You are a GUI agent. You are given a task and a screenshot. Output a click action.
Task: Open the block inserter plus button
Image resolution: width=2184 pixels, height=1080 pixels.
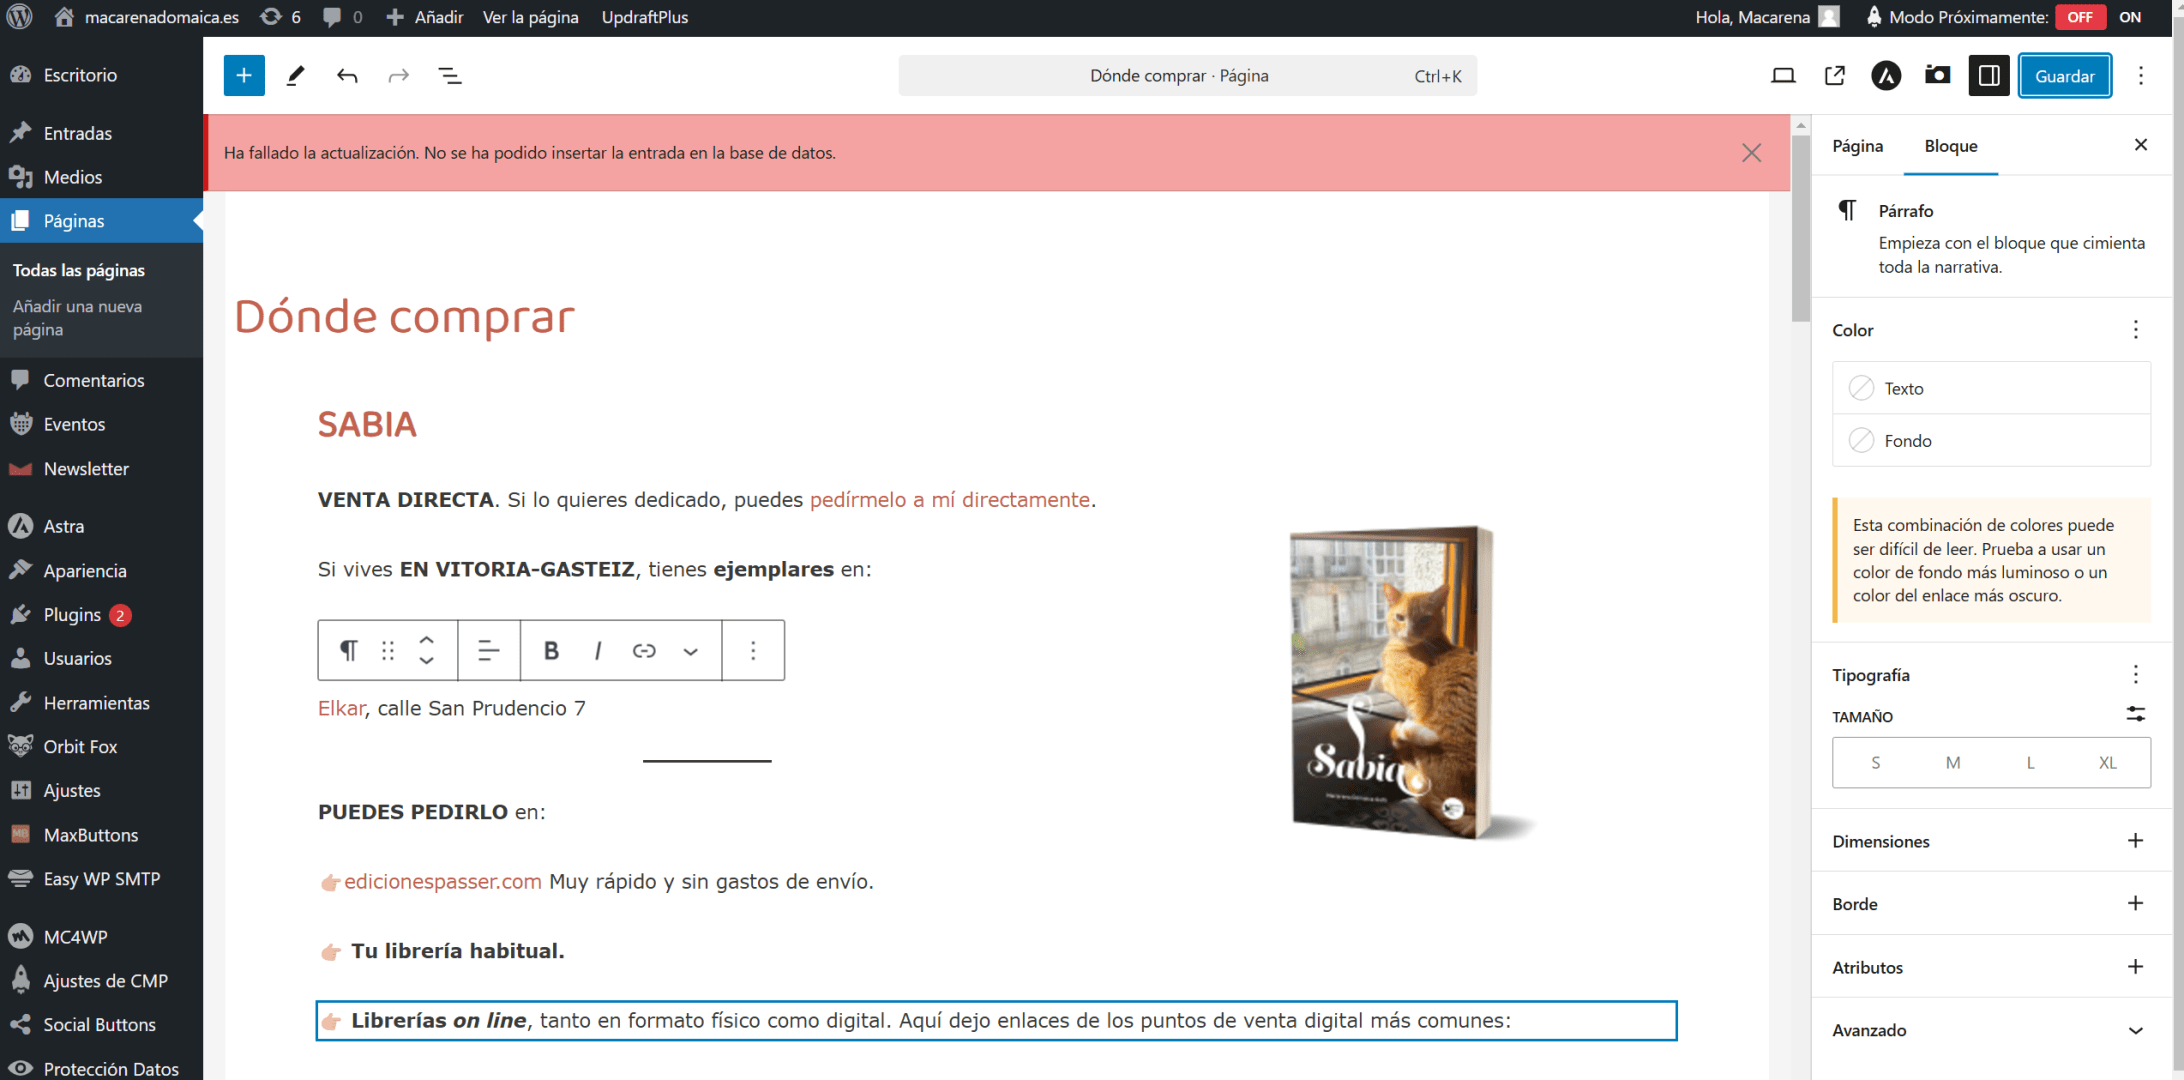[244, 76]
